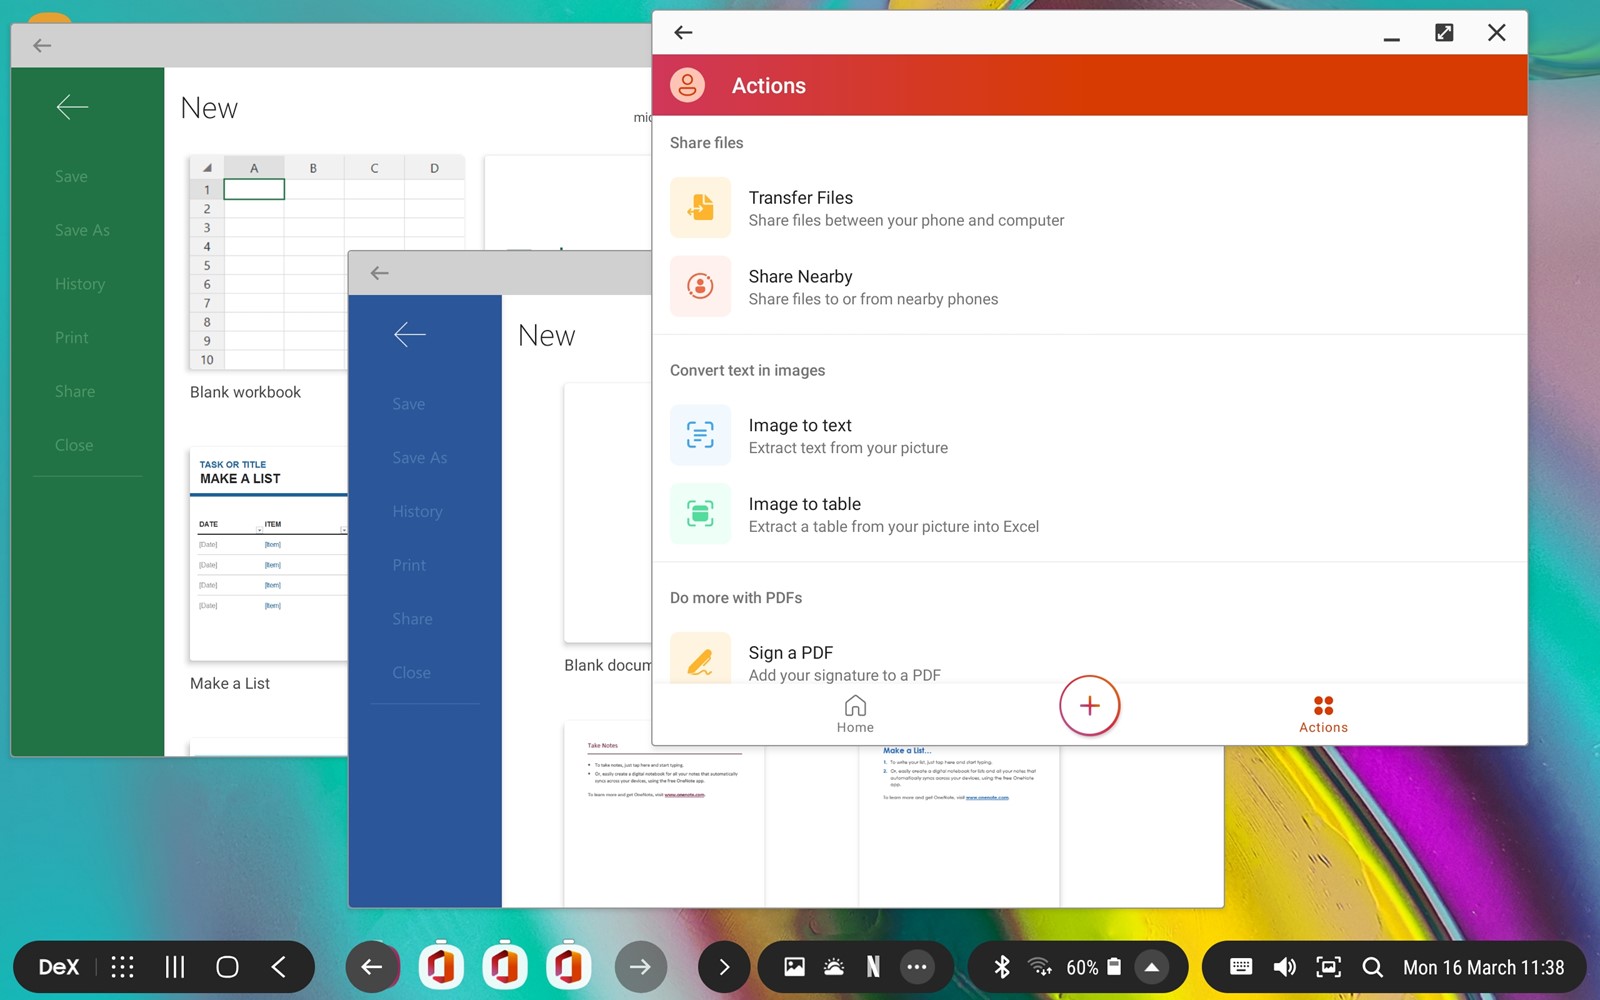Open the on-screen keyboard icon

[1240, 967]
